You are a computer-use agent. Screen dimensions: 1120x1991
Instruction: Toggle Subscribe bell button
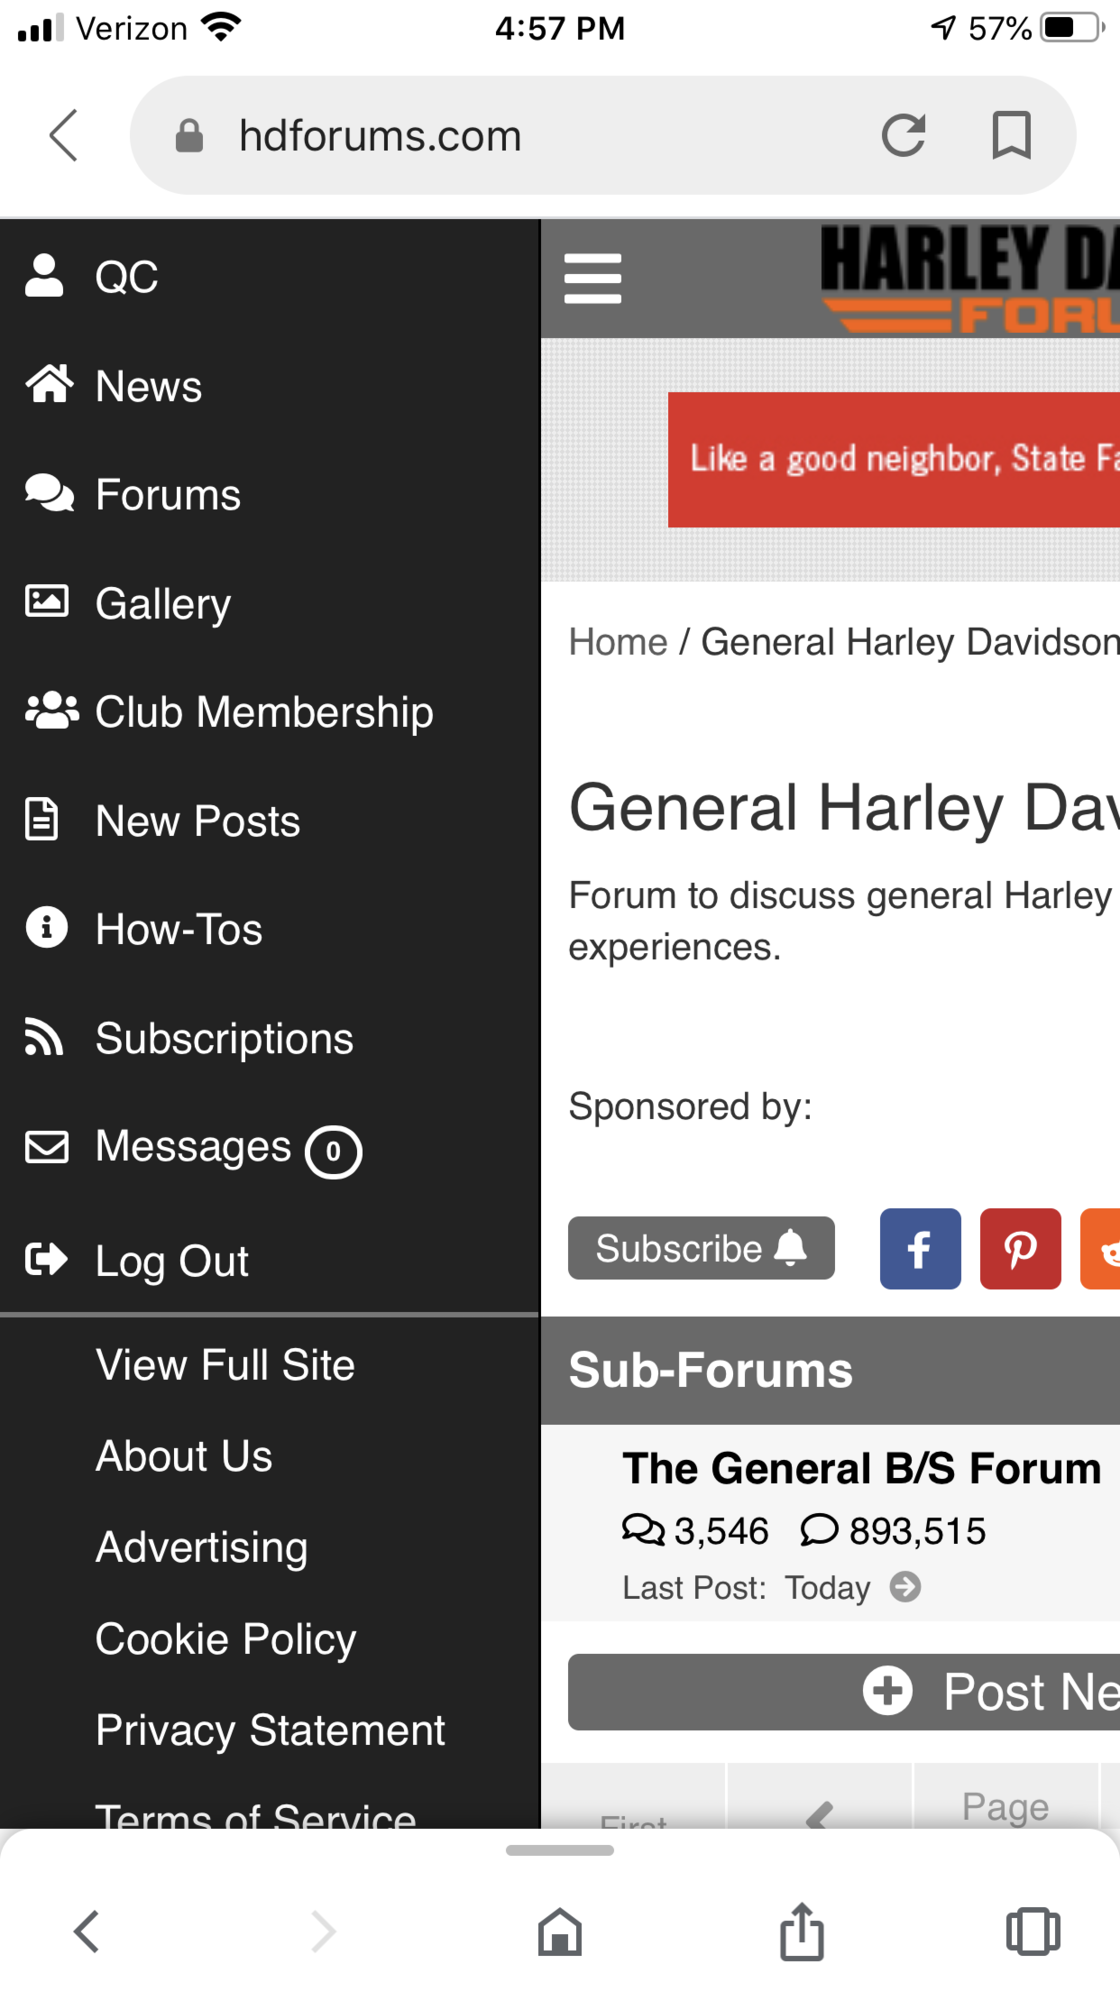coord(701,1248)
